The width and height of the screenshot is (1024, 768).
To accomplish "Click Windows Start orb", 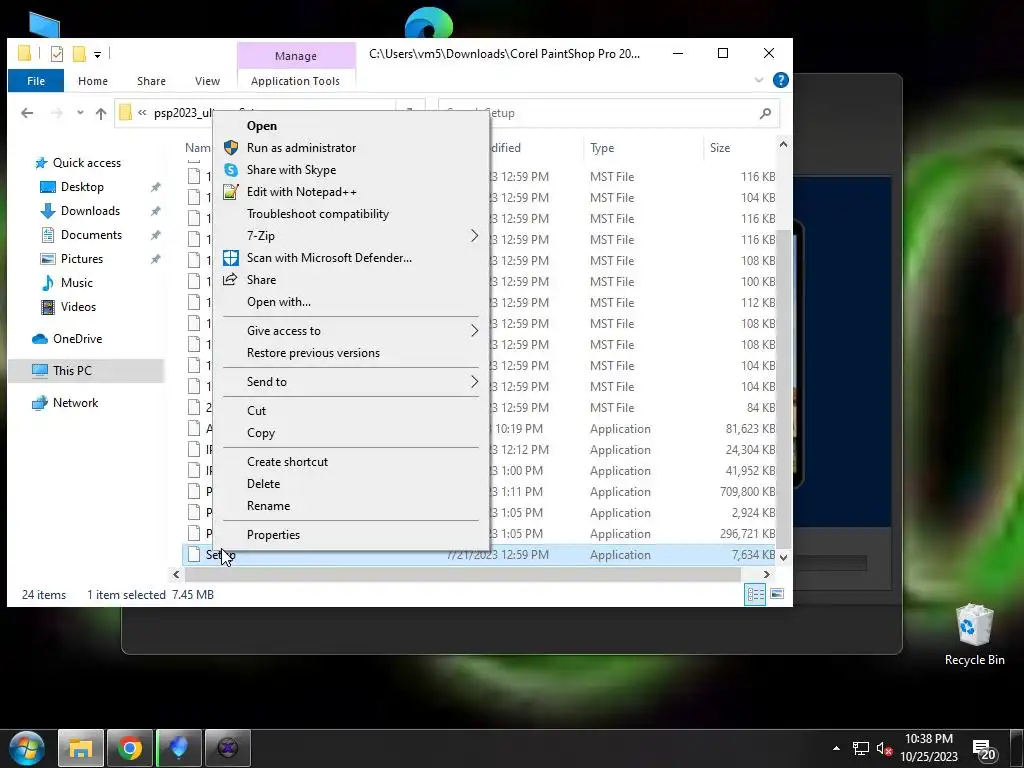I will (x=27, y=748).
